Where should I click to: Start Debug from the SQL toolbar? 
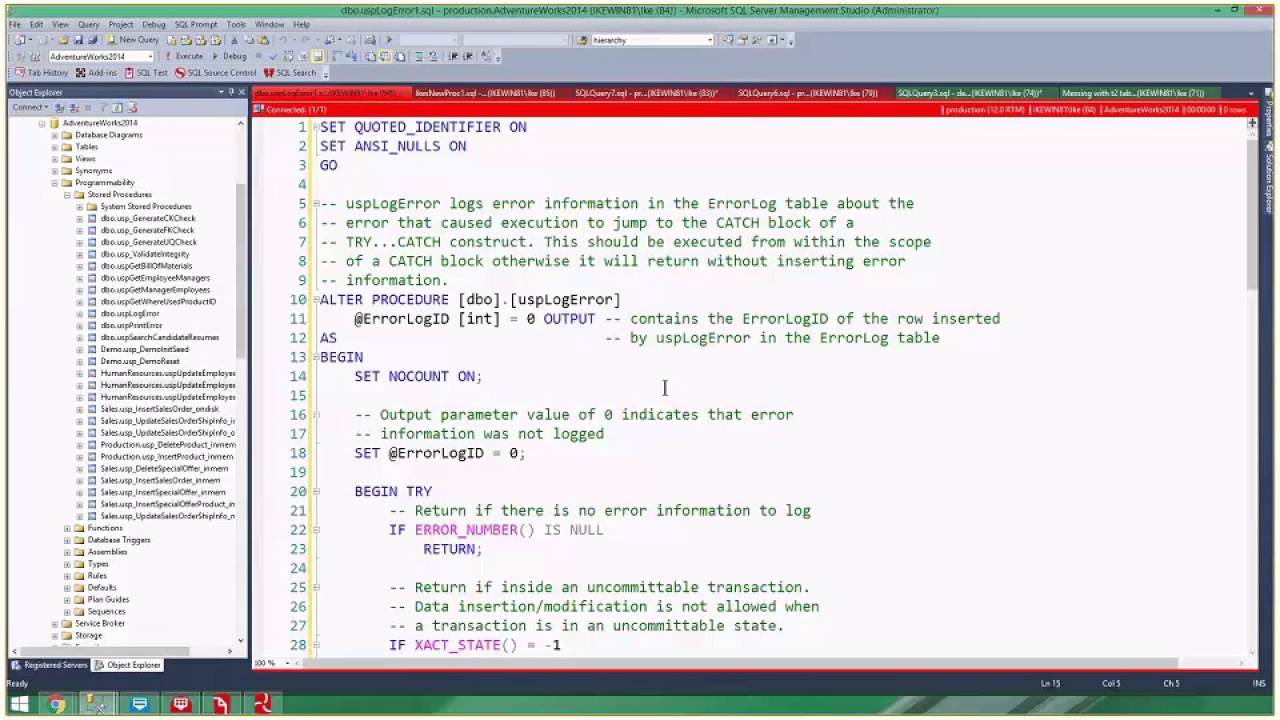tap(230, 56)
